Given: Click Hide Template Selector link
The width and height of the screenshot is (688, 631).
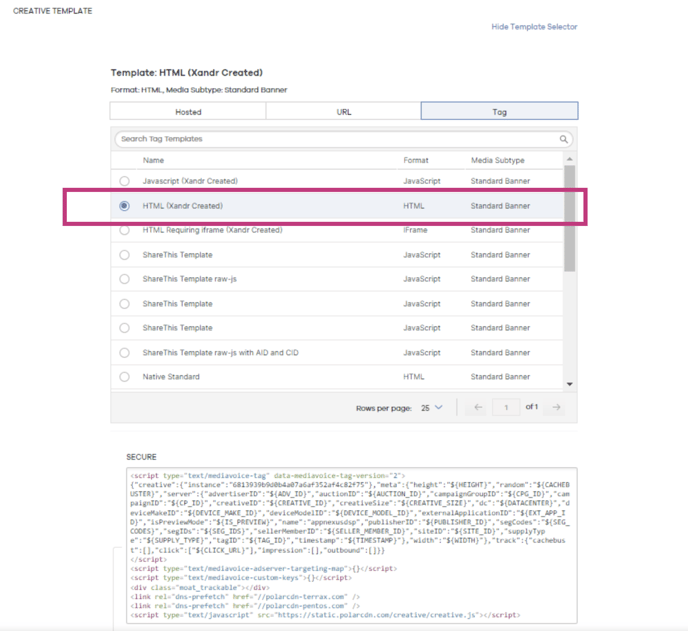Looking at the screenshot, I should point(534,27).
